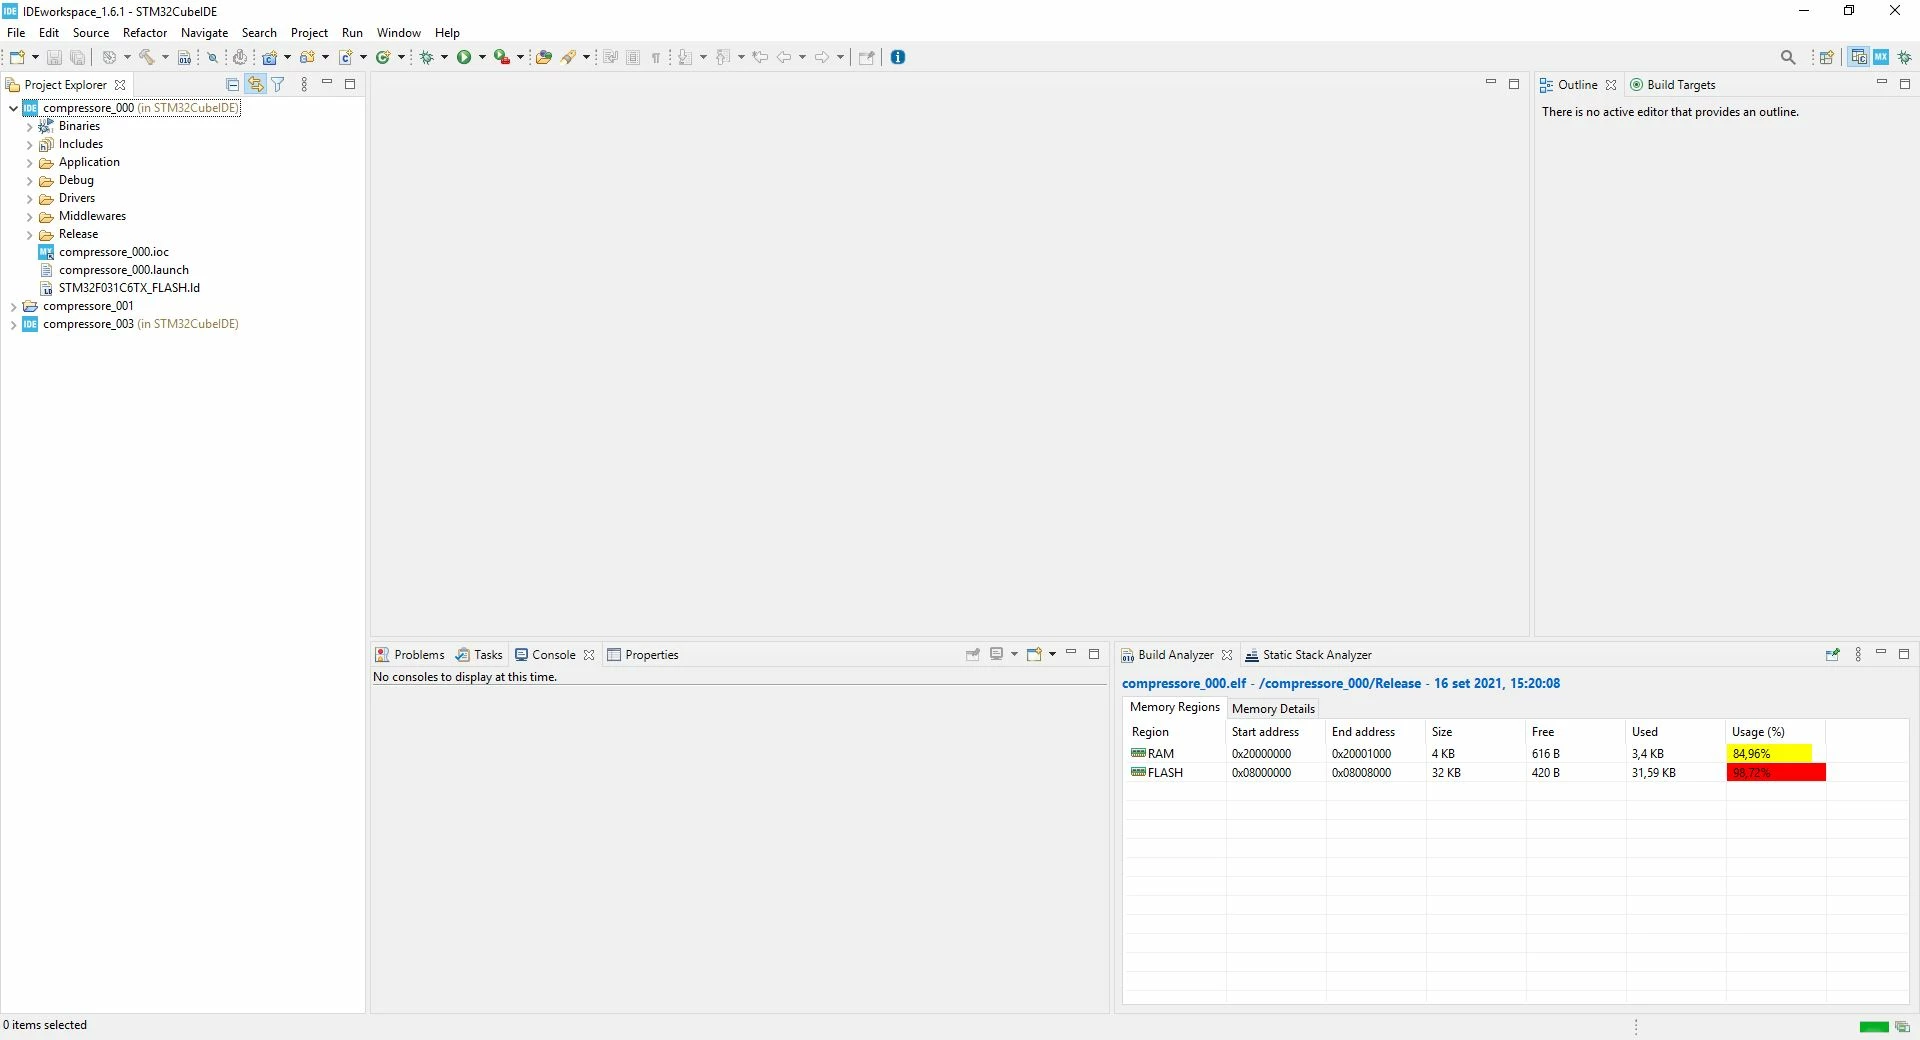Click the Build Analyzer pin icon
Image resolution: width=1920 pixels, height=1040 pixels.
[1832, 655]
